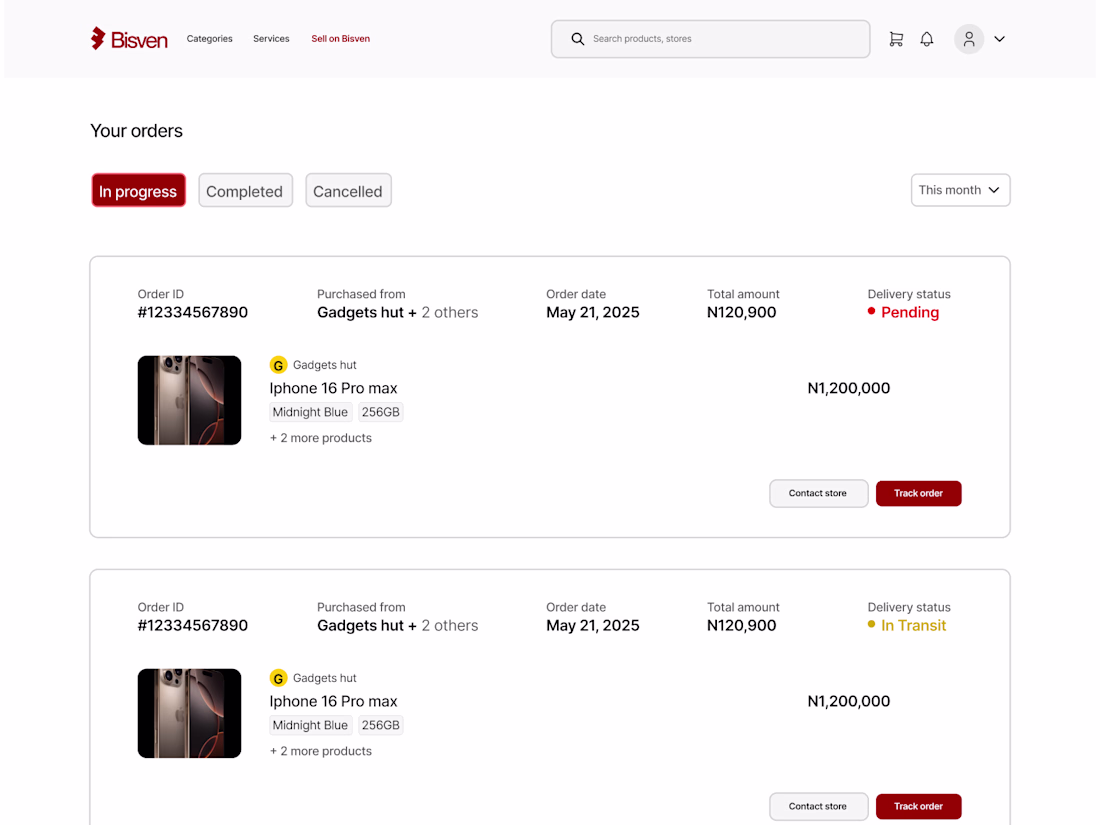1100x825 pixels.
Task: Click N120,900 total in Pending order
Action: click(x=742, y=312)
